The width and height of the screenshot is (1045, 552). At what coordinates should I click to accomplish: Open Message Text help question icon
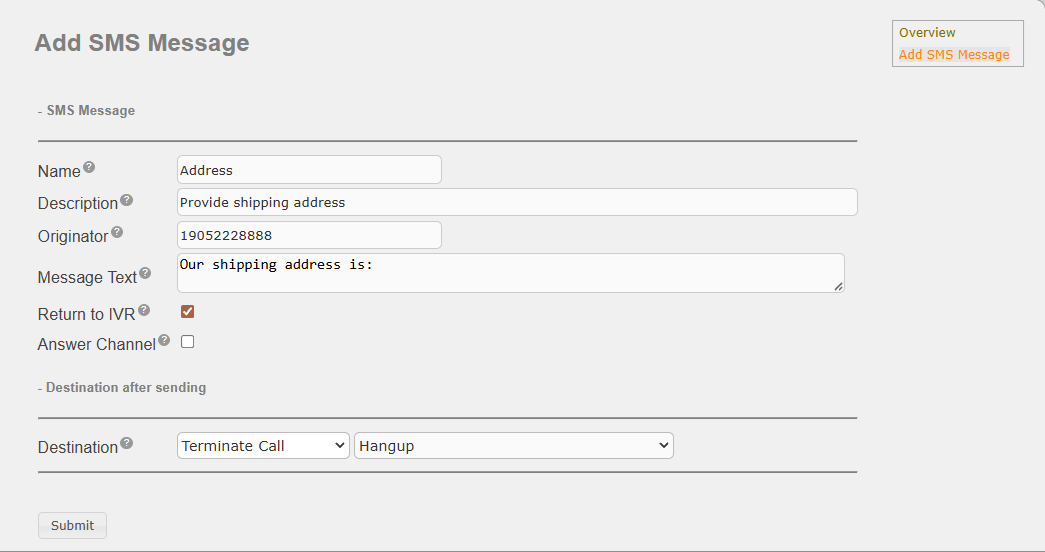[145, 273]
